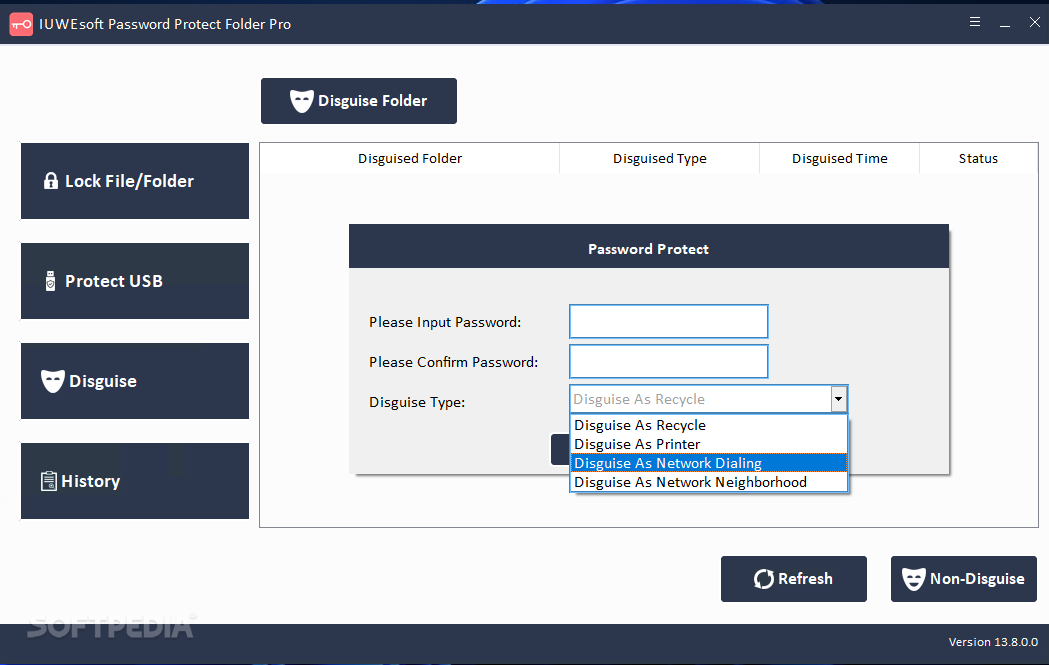Collapse the Disguise Type dropdown arrow
The width and height of the screenshot is (1049, 665).
click(x=838, y=399)
